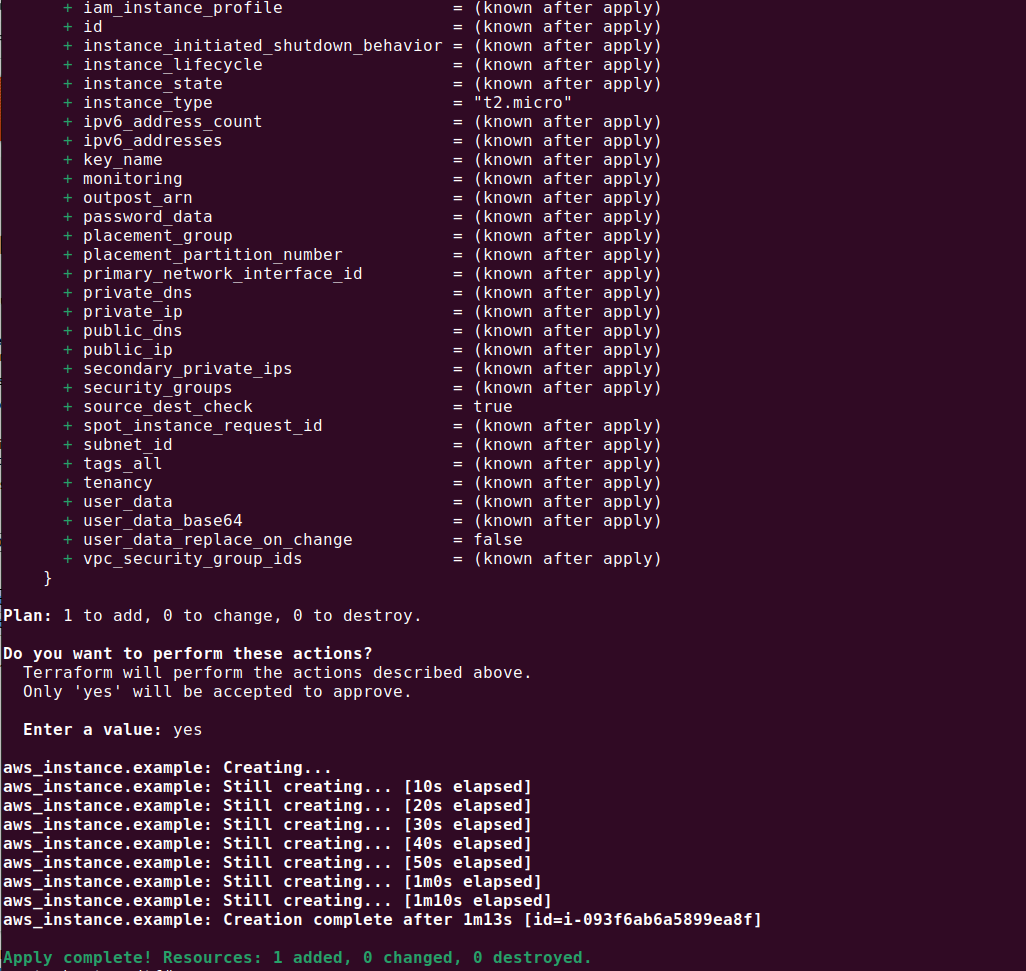Click the instance_initiated_shutdown_behavior attribute

coord(262,46)
